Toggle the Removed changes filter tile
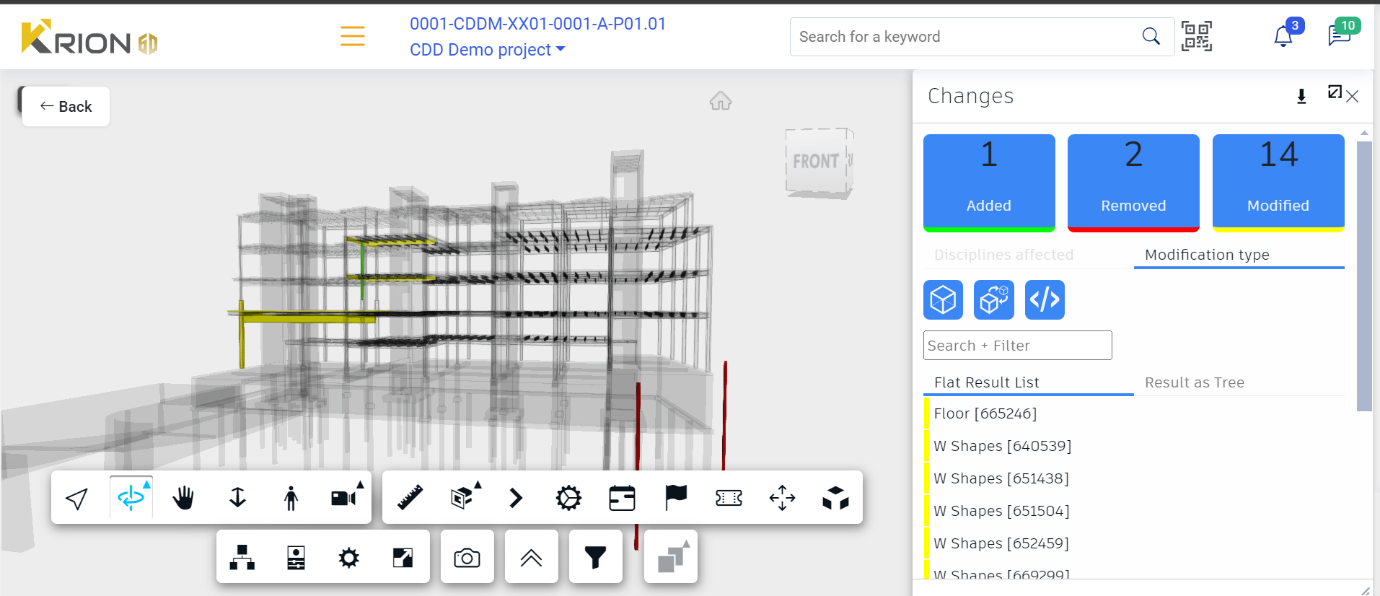 click(1133, 182)
